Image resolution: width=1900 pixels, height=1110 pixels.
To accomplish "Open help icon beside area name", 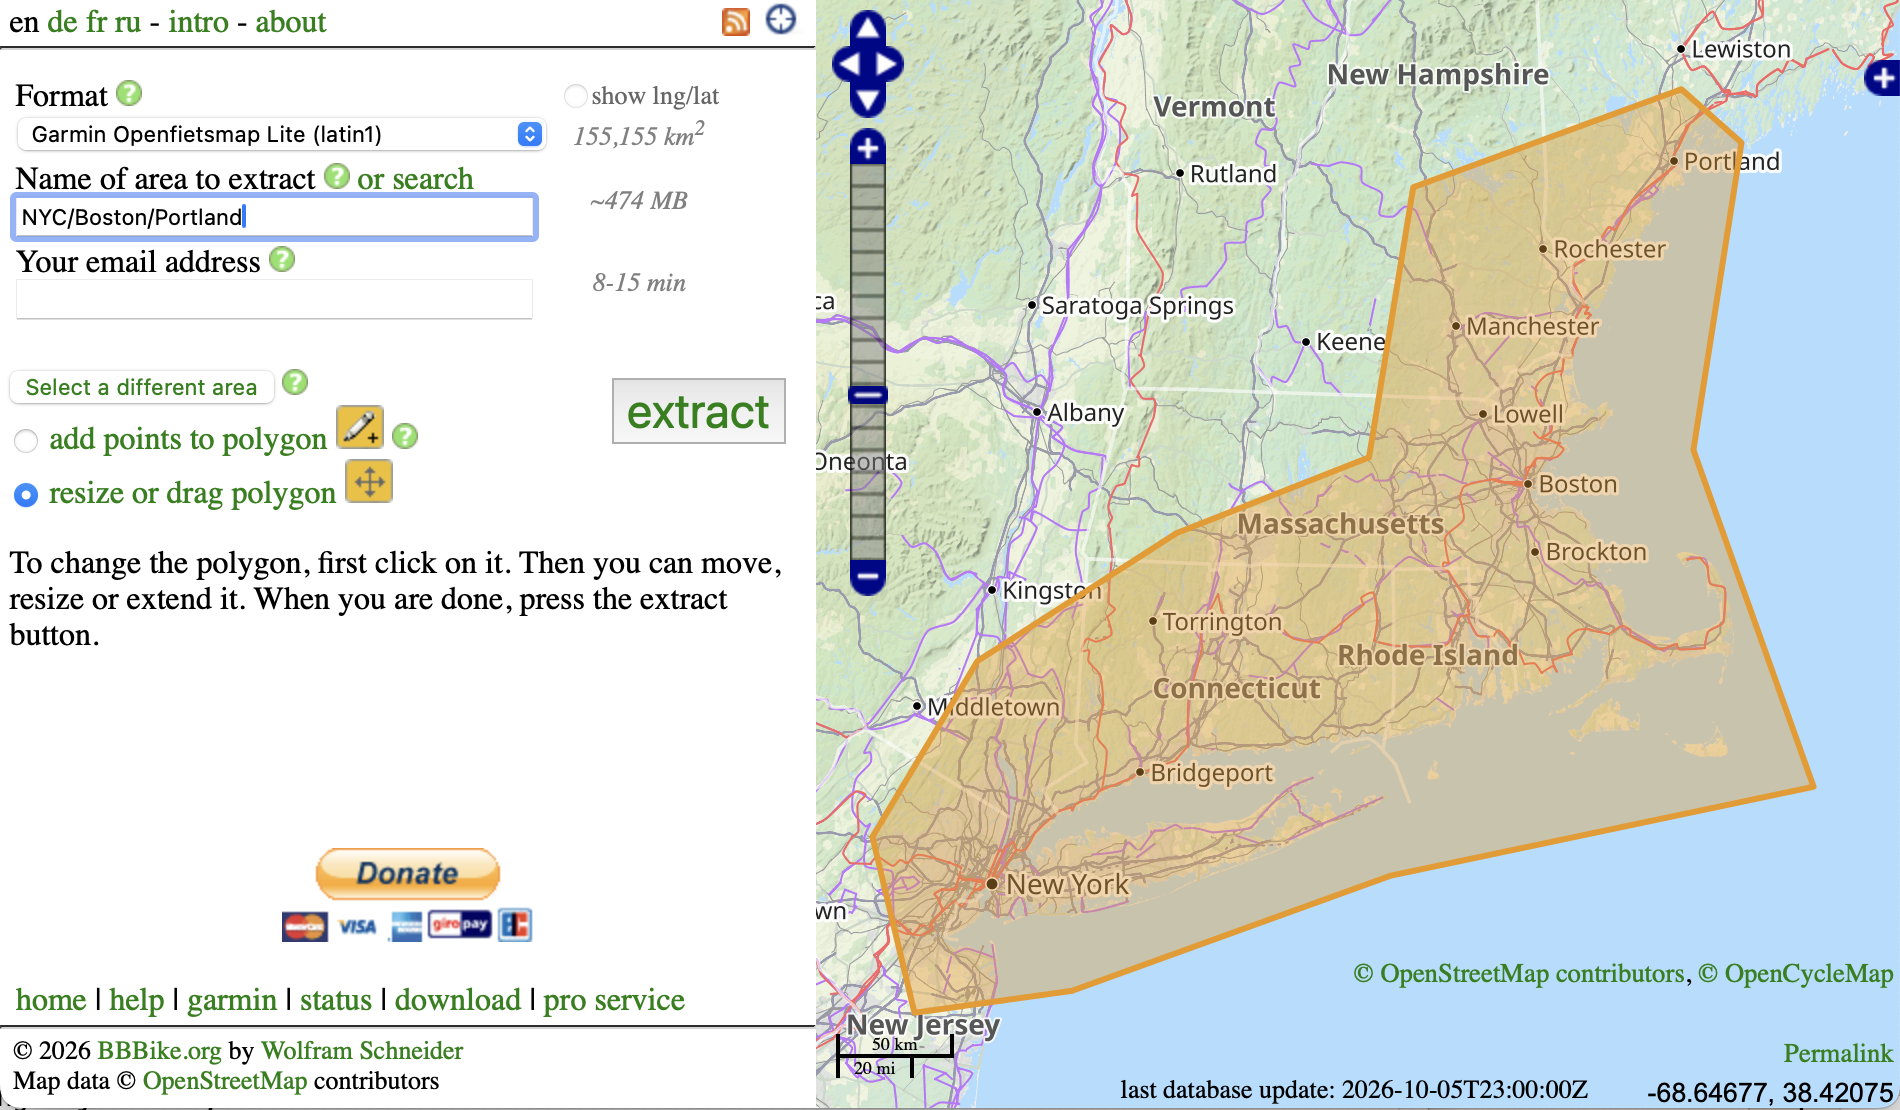I will point(338,176).
